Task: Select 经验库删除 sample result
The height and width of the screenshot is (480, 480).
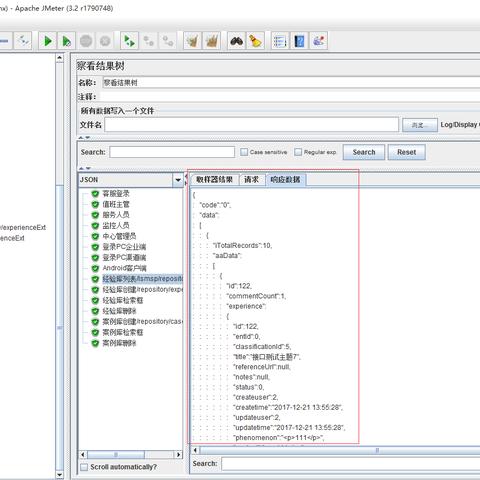Action: coord(119,311)
